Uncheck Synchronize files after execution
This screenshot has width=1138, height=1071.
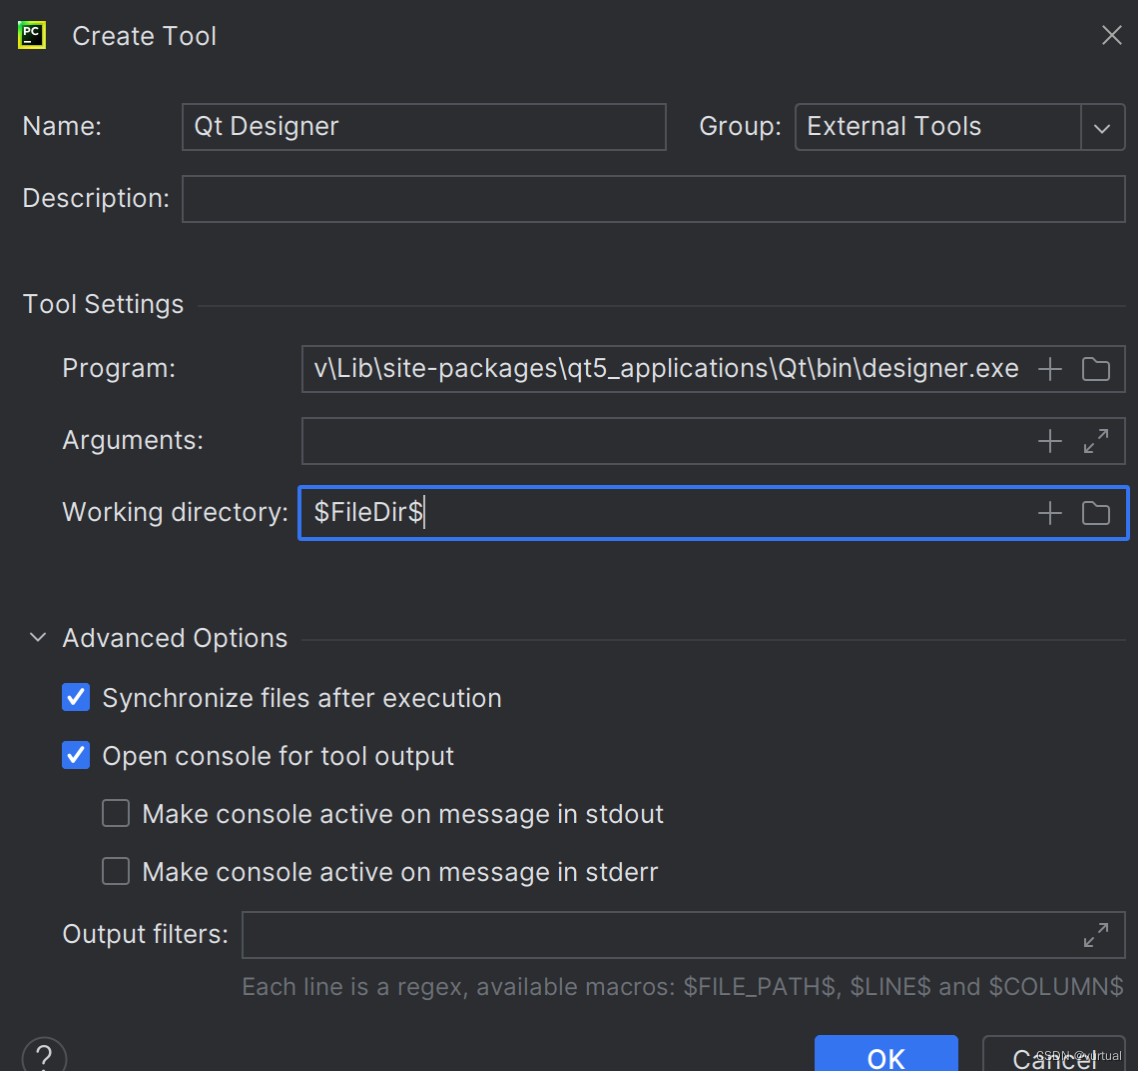click(76, 697)
